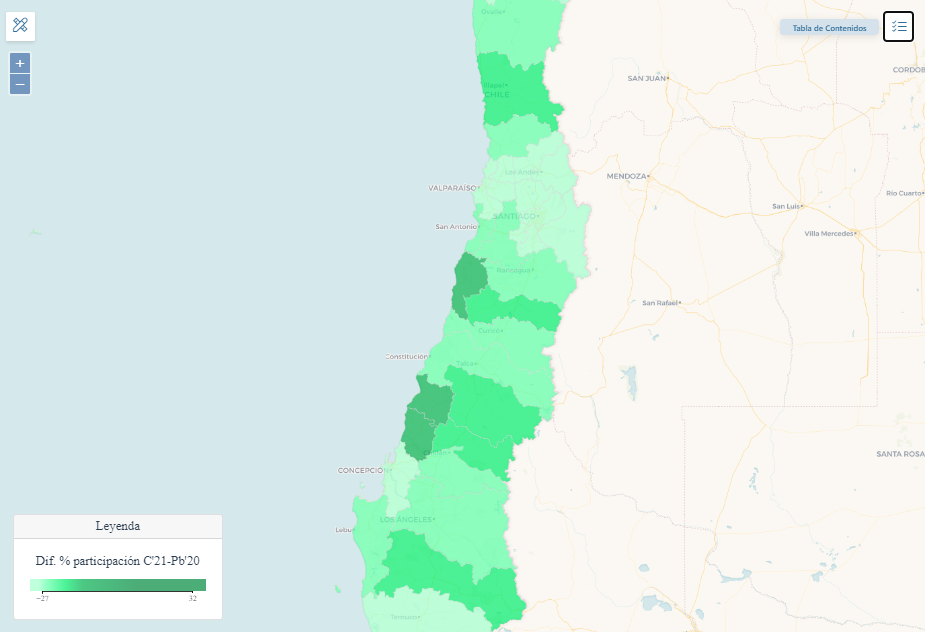Click the Curicó map label
This screenshot has height=632, width=925.
click(x=489, y=330)
